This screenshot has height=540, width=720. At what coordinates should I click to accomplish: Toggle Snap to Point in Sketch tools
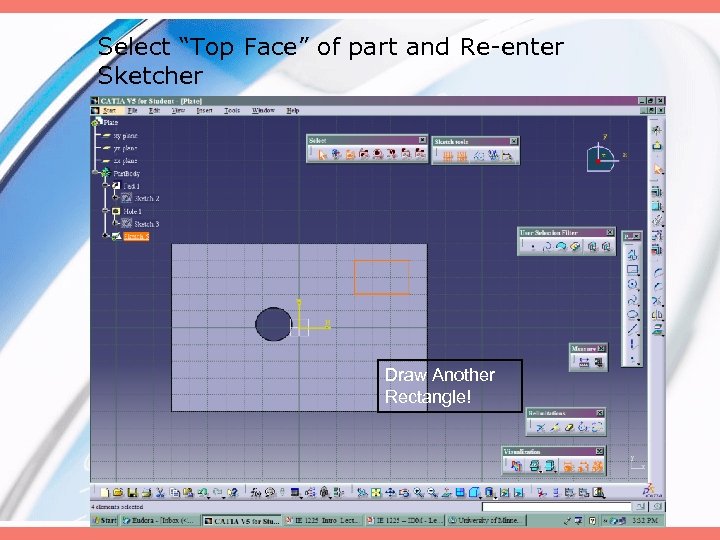click(x=462, y=156)
